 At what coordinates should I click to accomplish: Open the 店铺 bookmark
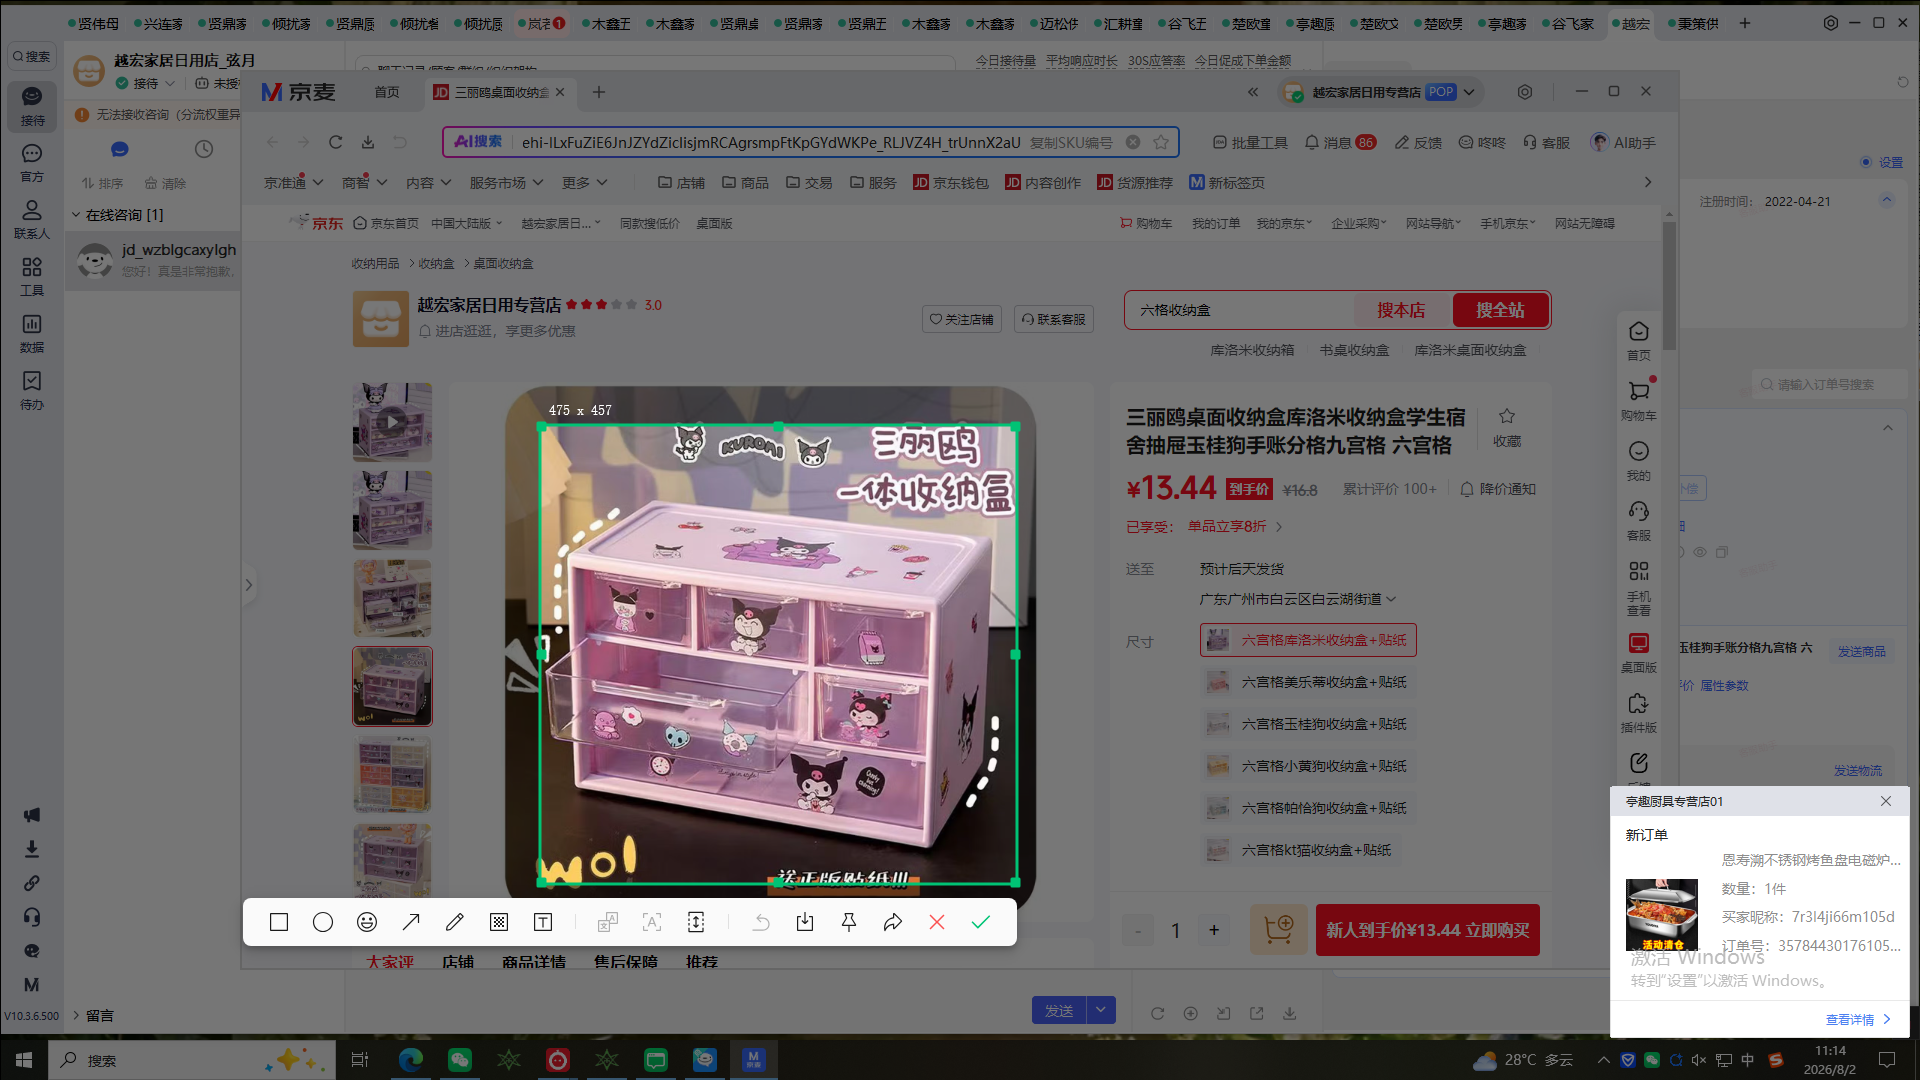pyautogui.click(x=681, y=183)
